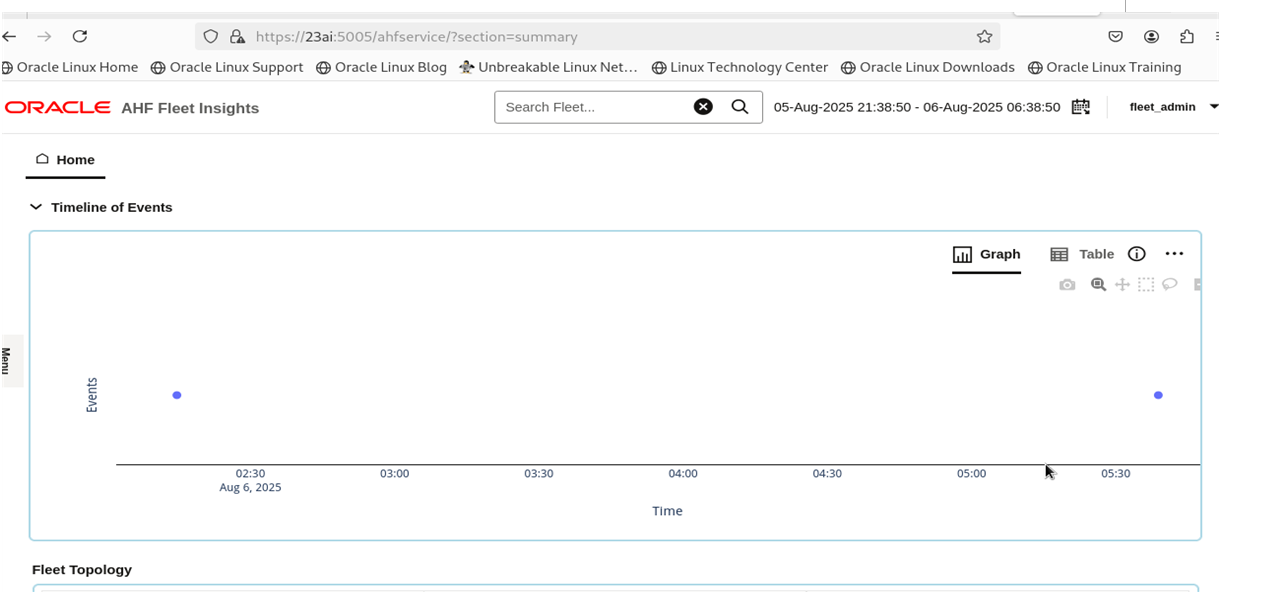Open Oracle Linux Blog bookmark
1261x592 pixels.
pyautogui.click(x=381, y=67)
